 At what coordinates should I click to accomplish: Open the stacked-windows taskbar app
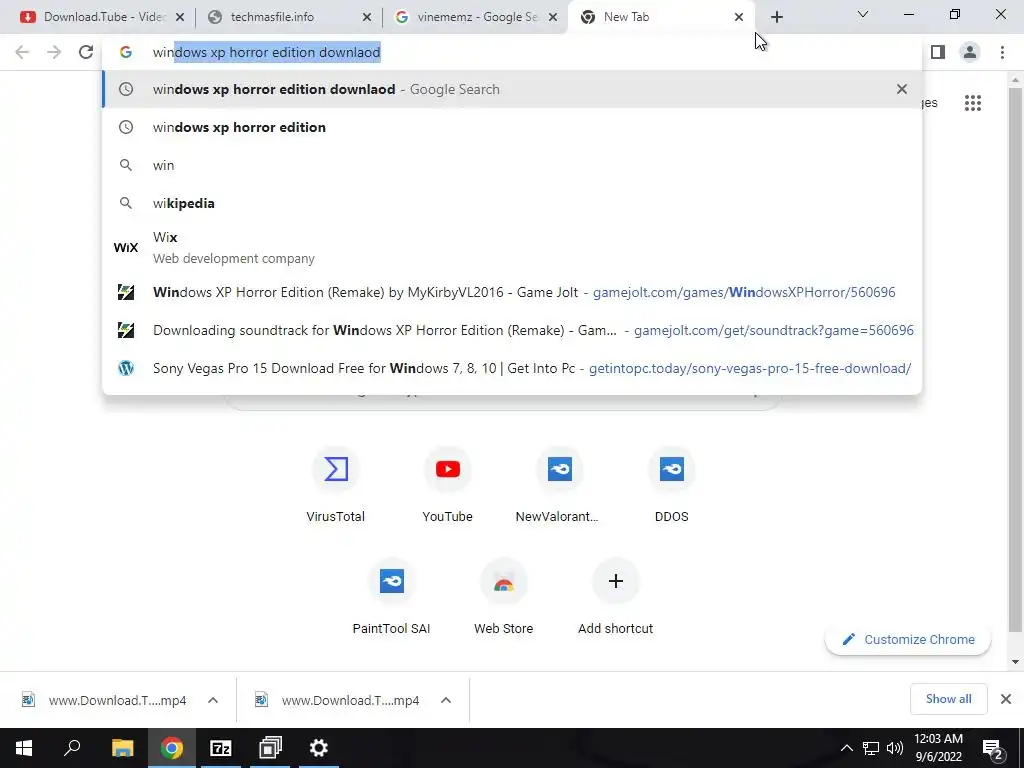270,748
